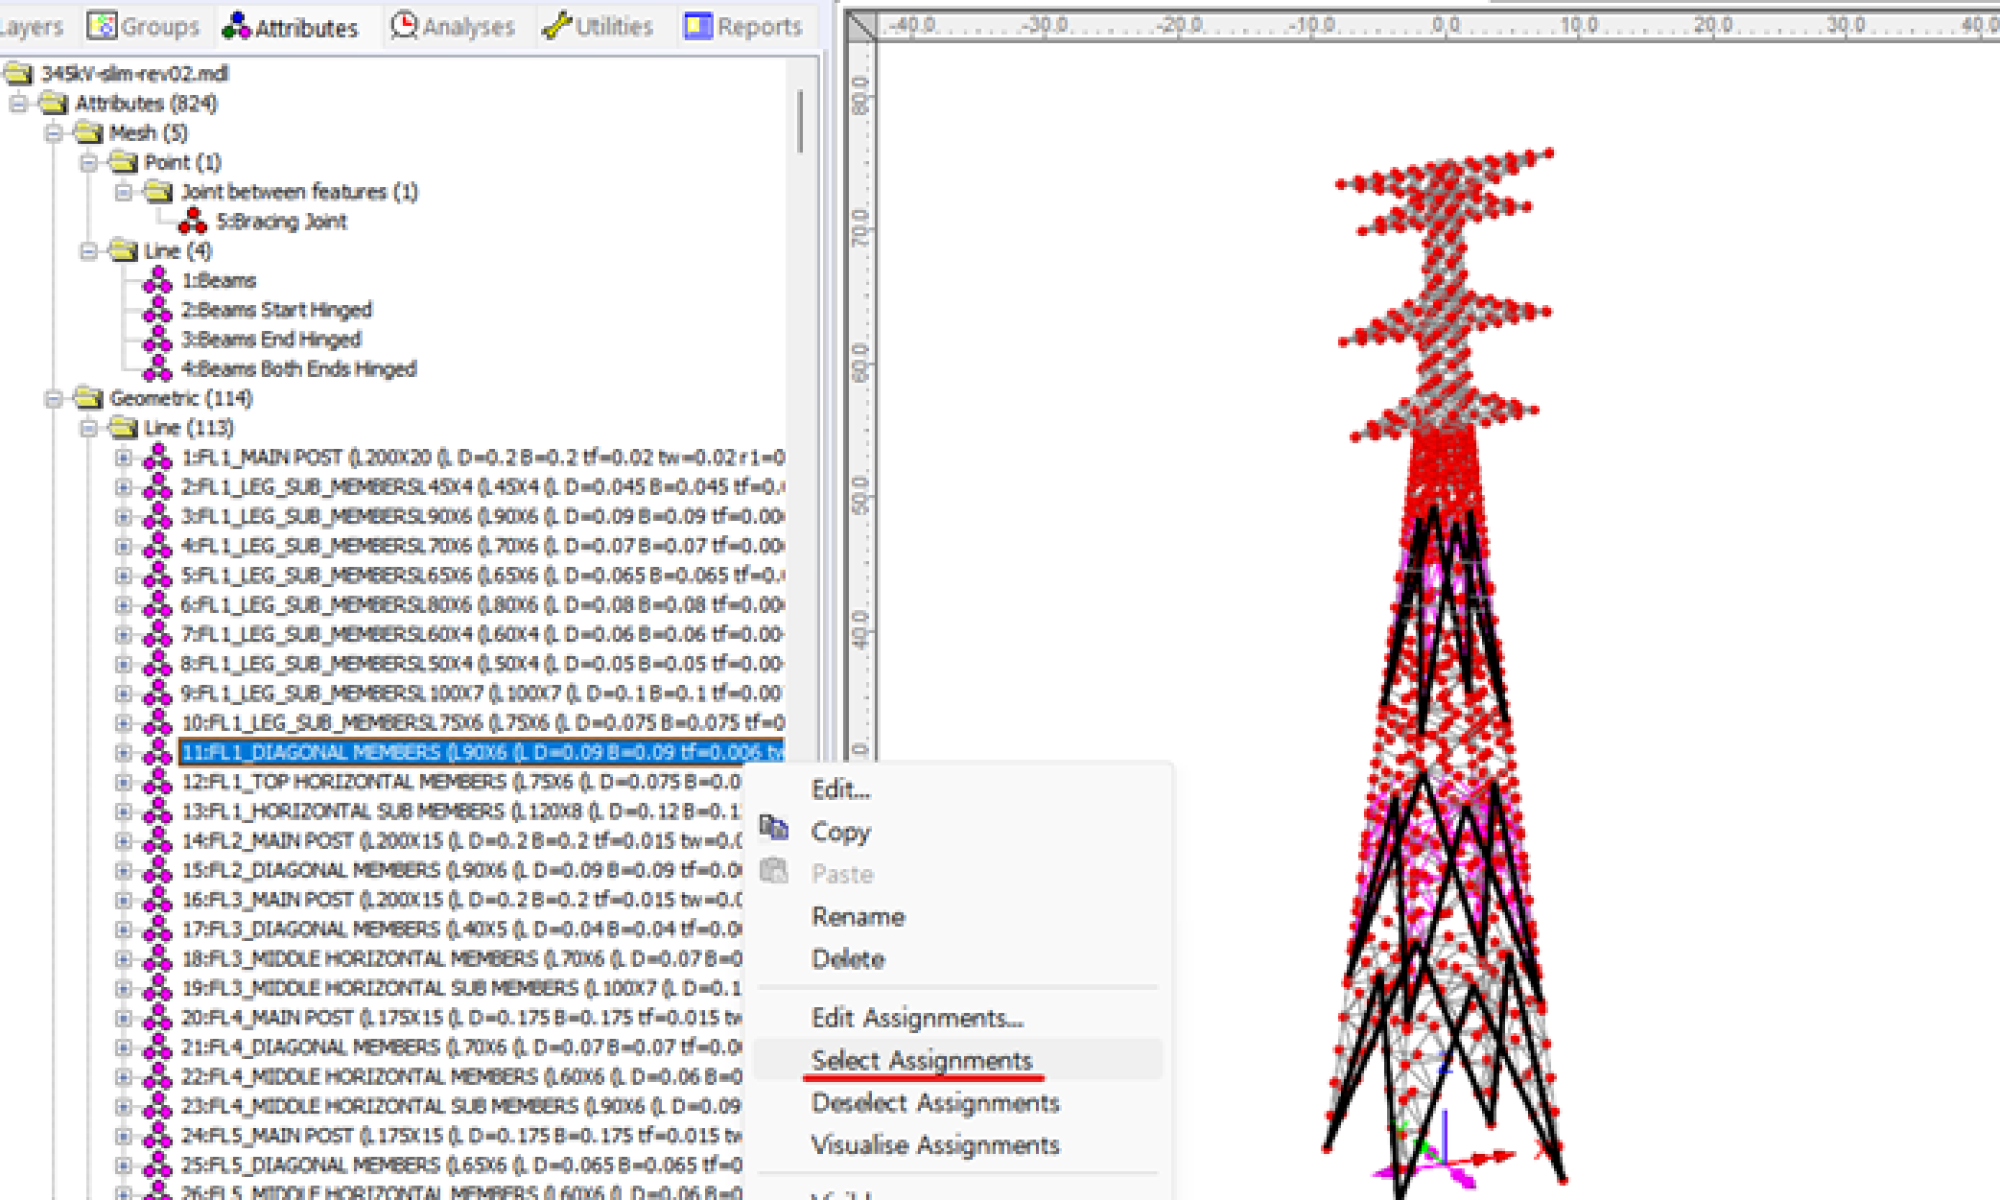Click the Geometric folder icon
The width and height of the screenshot is (2000, 1200).
tap(88, 398)
